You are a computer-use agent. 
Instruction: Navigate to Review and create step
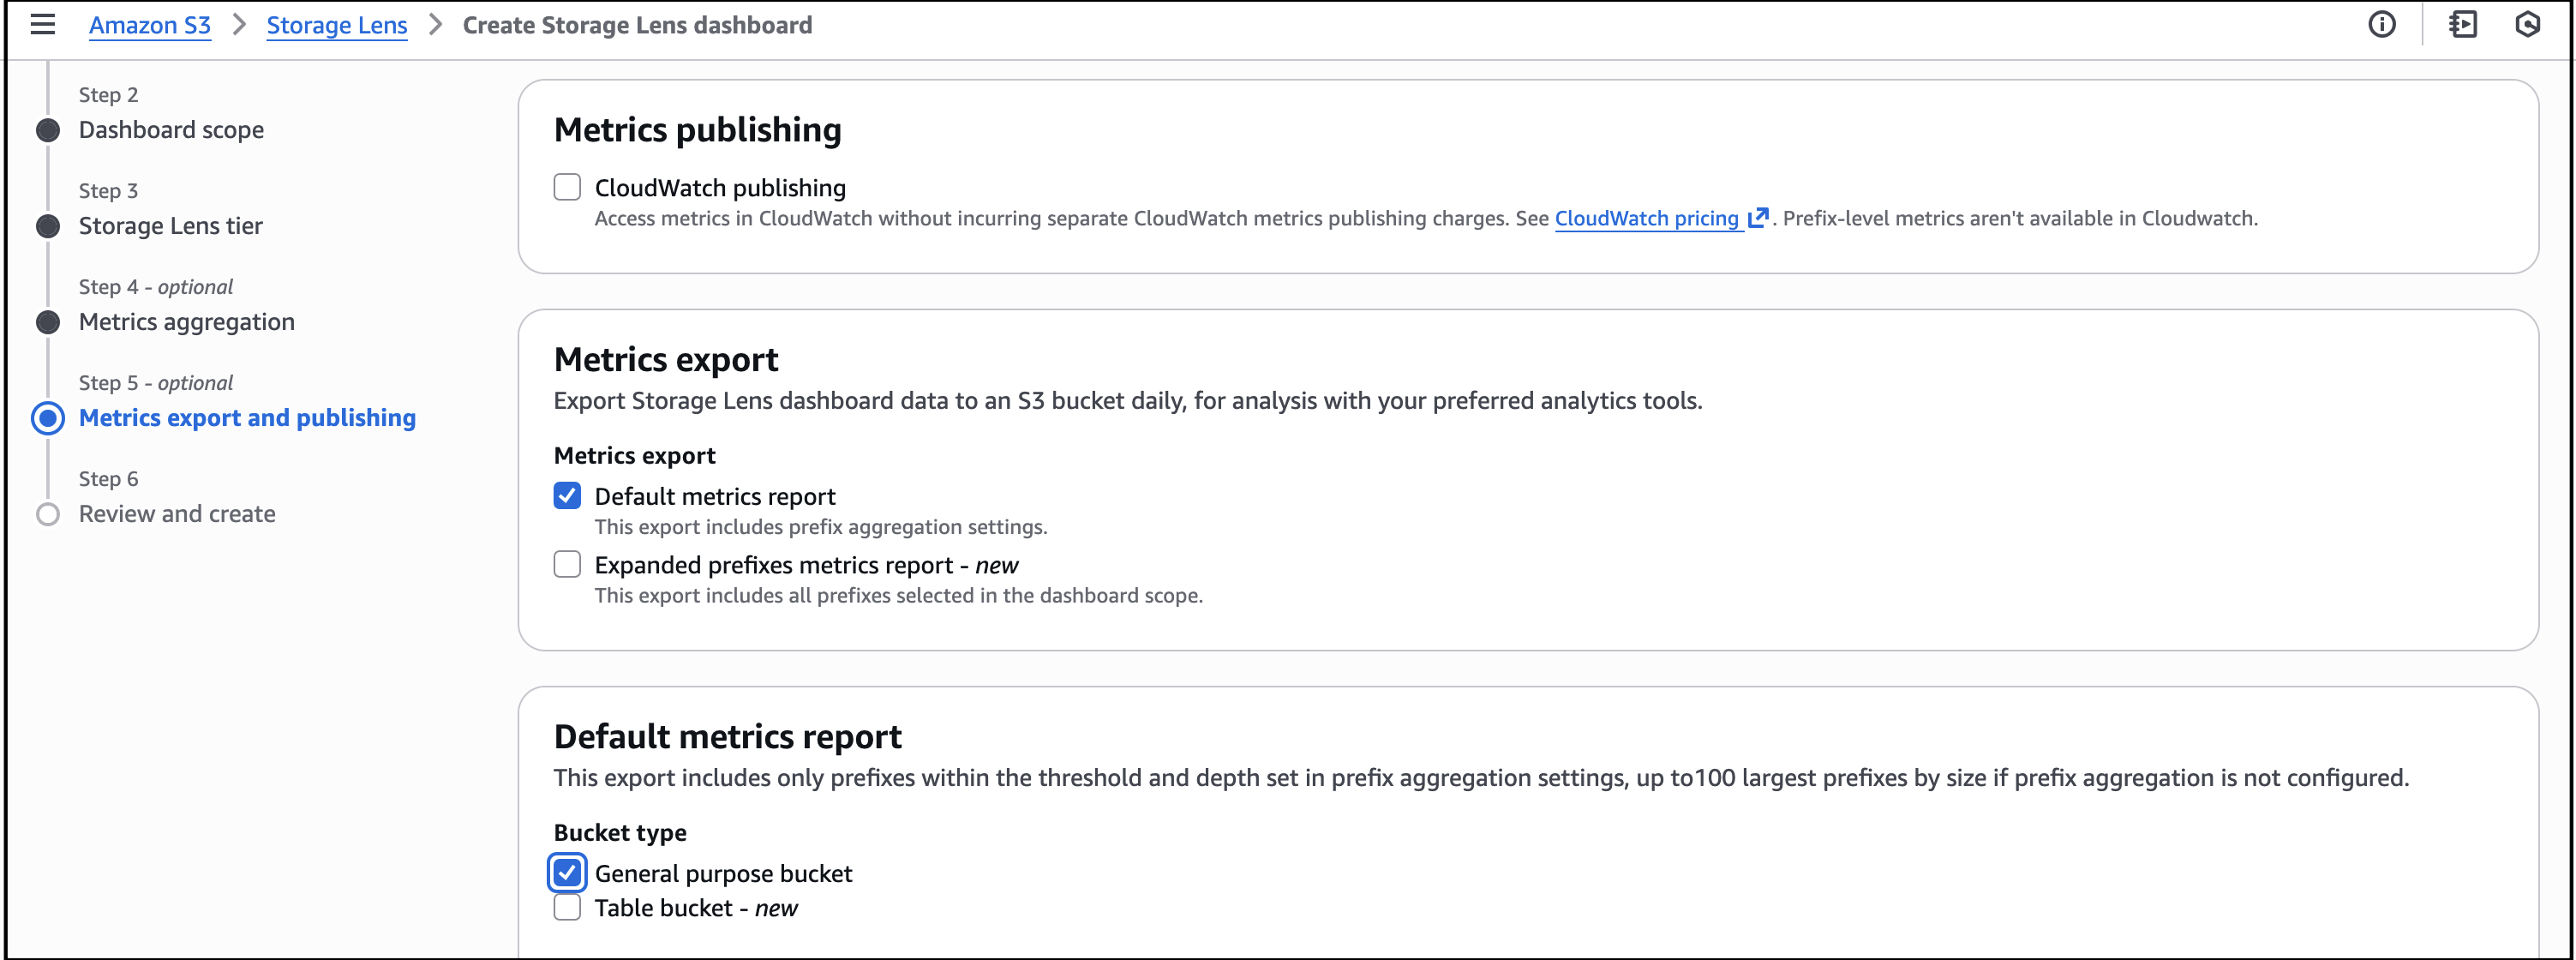pos(177,514)
